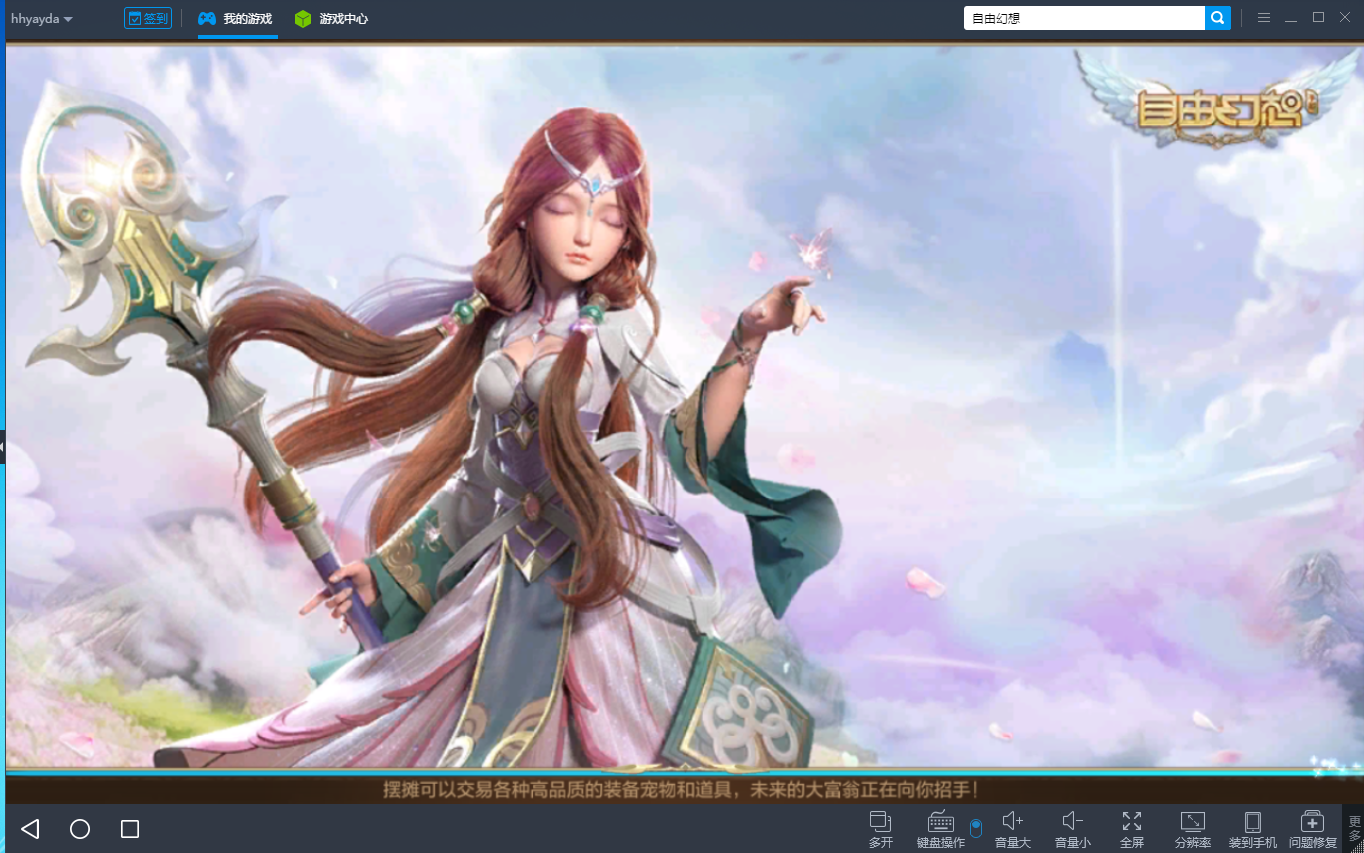This screenshot has height=853, width=1364.
Task: Switch to 我的游戏 tab
Action: (237, 18)
